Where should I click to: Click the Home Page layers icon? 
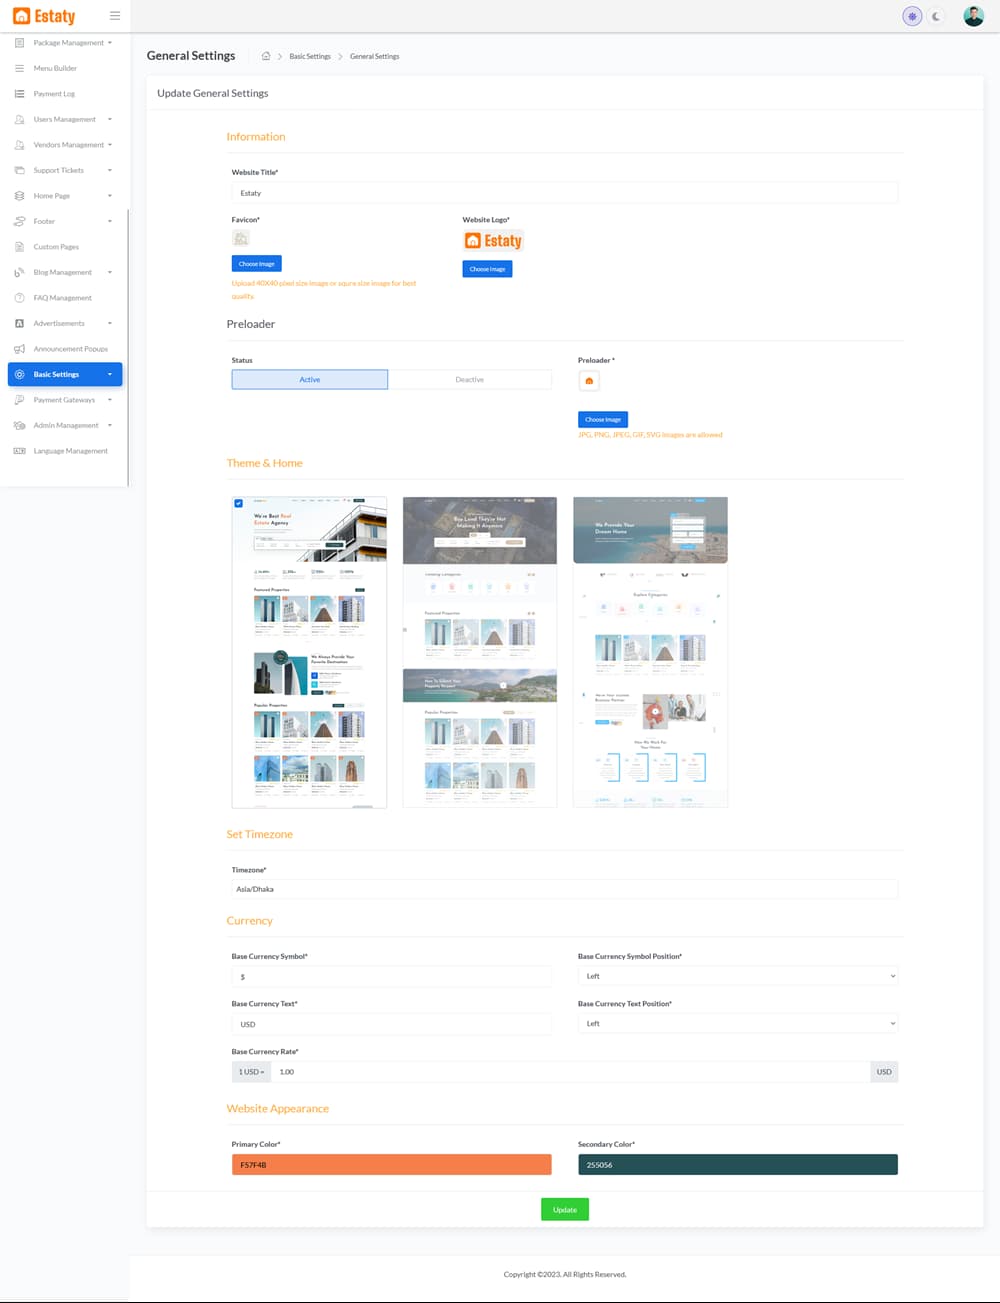tap(19, 196)
